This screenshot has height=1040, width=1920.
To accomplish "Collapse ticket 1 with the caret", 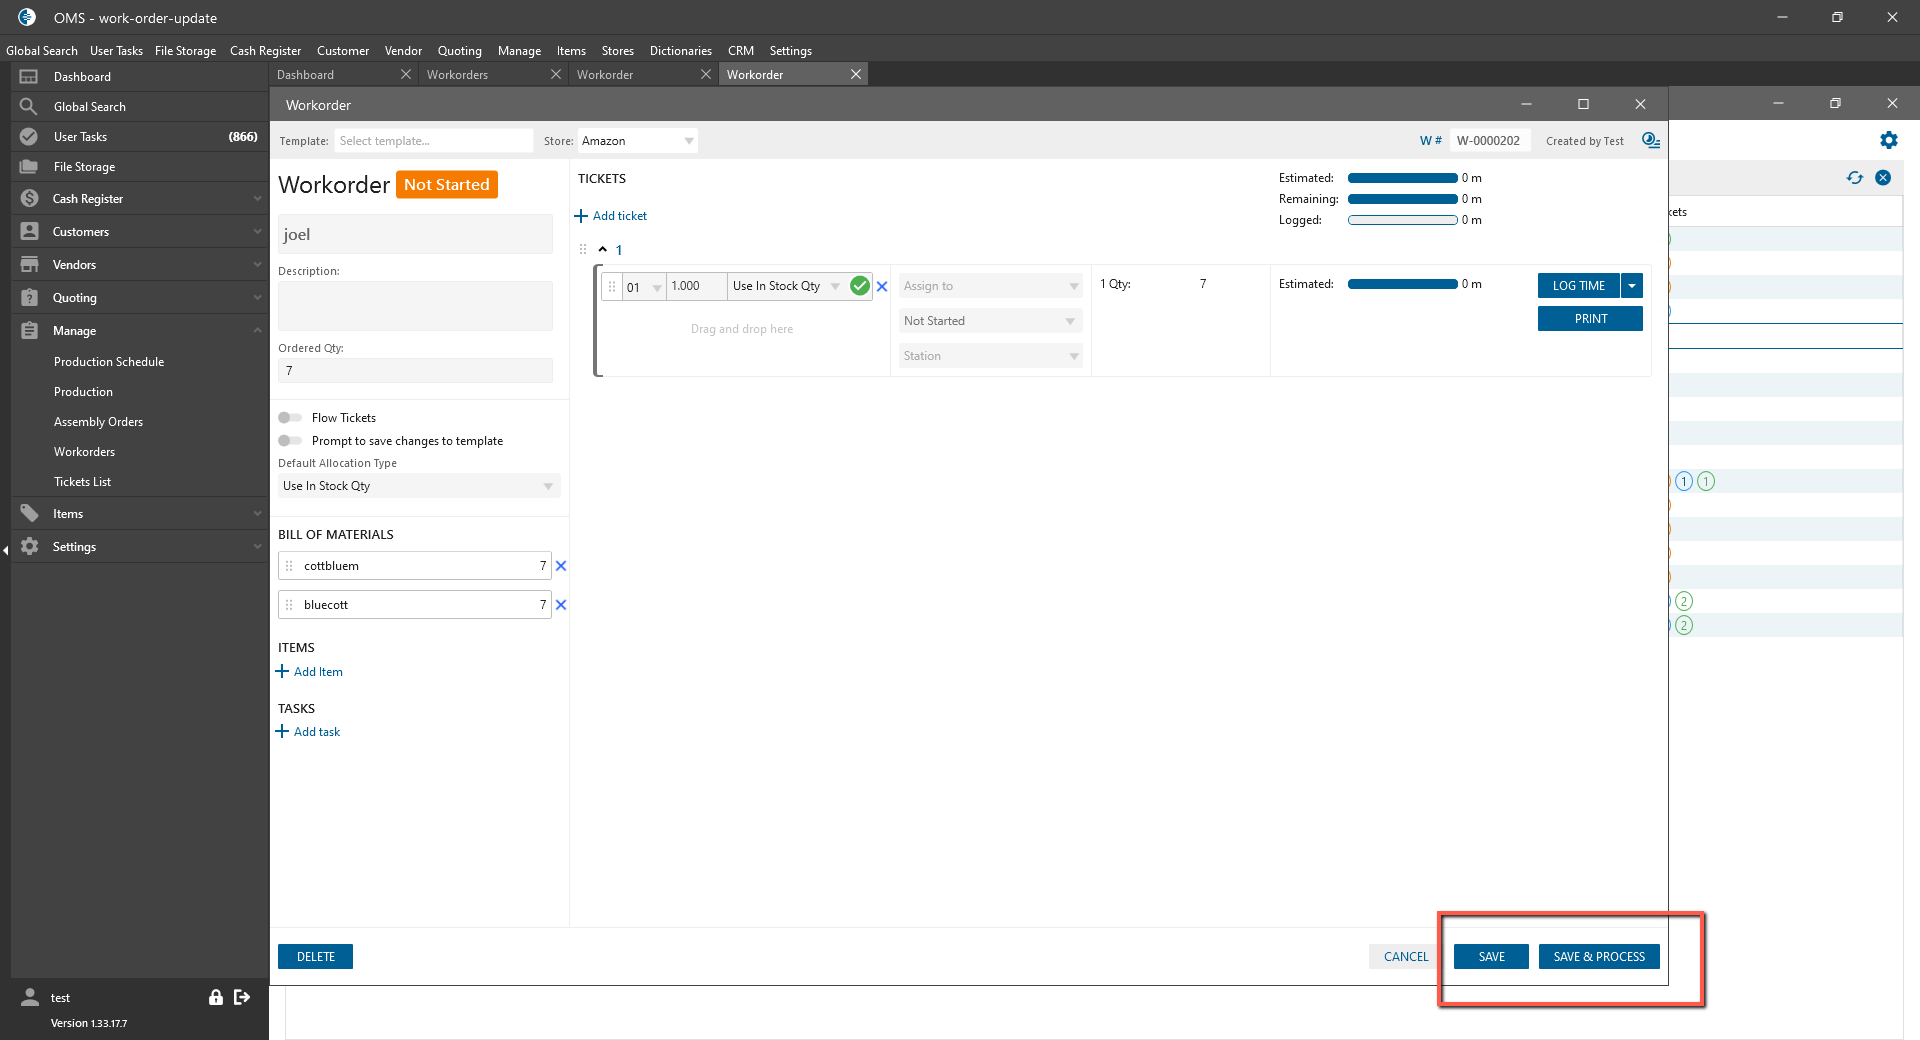I will 603,250.
